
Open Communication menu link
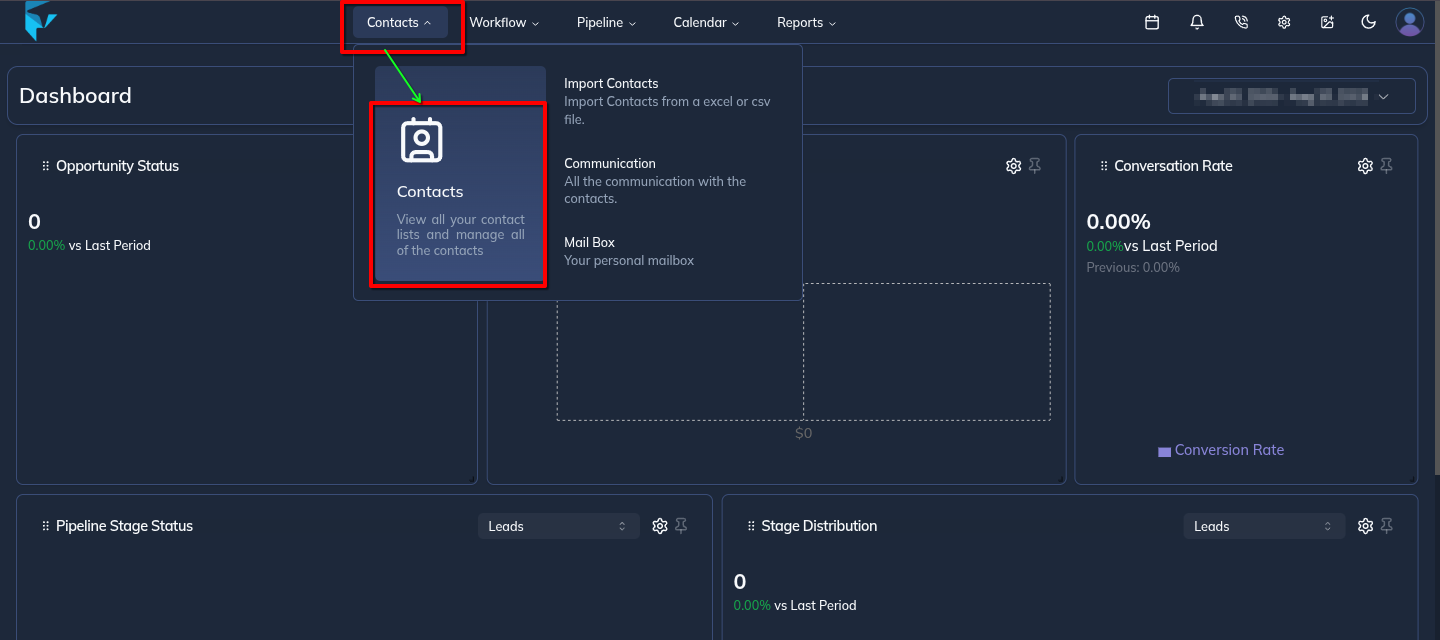click(x=609, y=164)
